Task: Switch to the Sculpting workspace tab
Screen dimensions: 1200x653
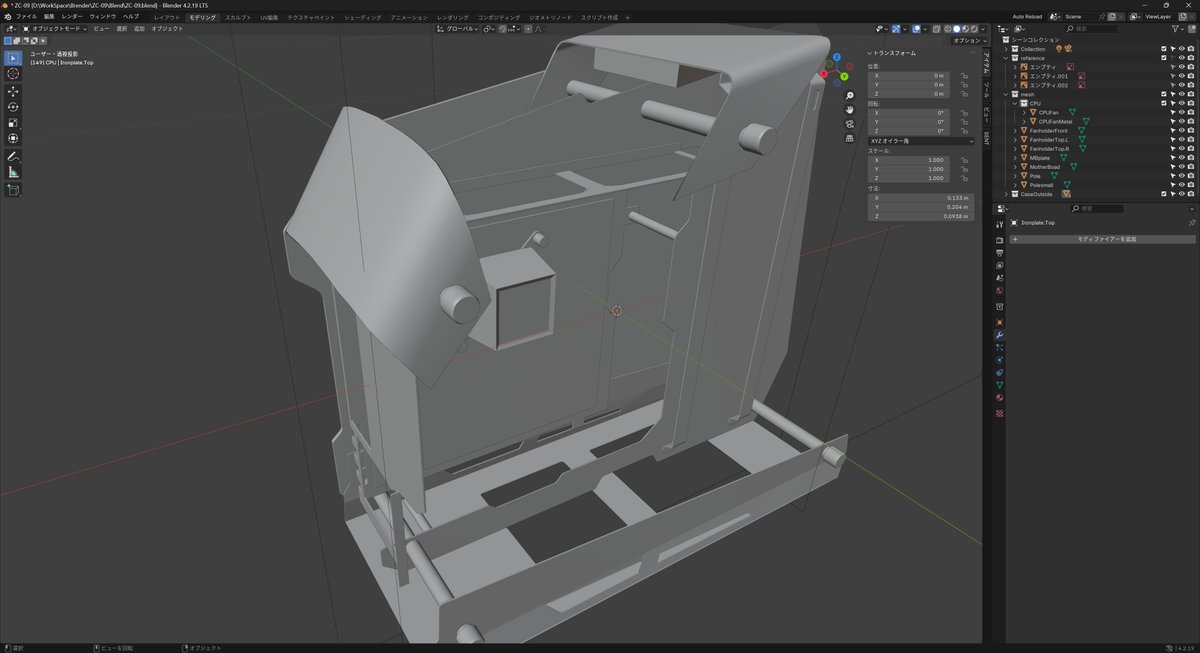Action: 238,17
